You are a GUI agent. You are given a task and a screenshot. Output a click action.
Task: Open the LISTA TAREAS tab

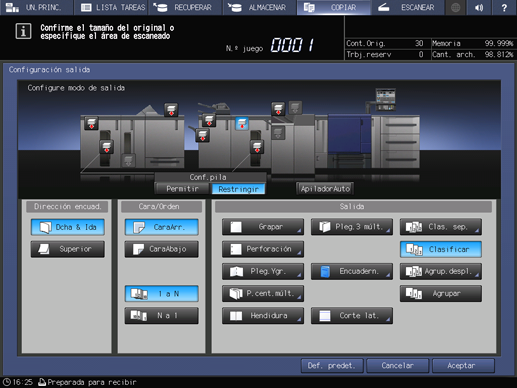tap(111, 7)
